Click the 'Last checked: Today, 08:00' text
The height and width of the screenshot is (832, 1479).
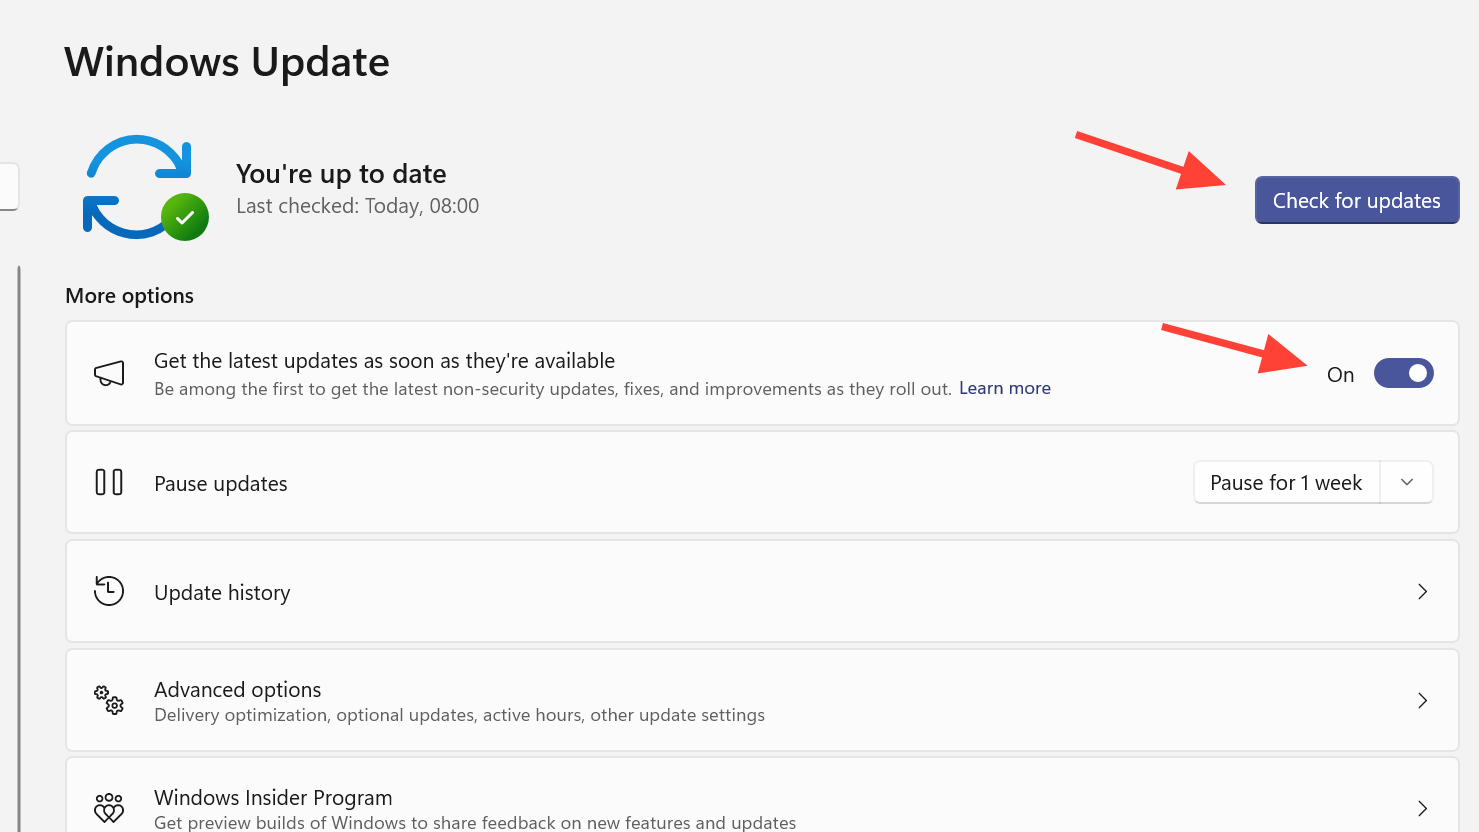(358, 206)
